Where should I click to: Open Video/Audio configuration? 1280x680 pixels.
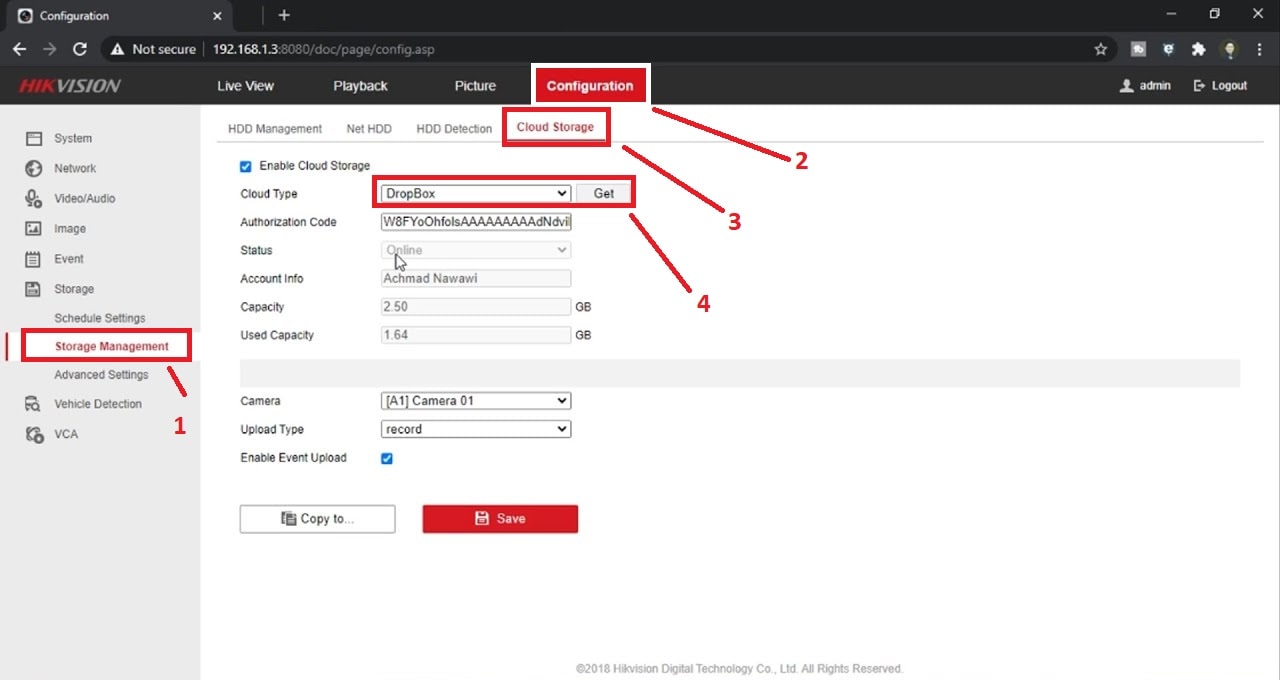[x=34, y=198]
